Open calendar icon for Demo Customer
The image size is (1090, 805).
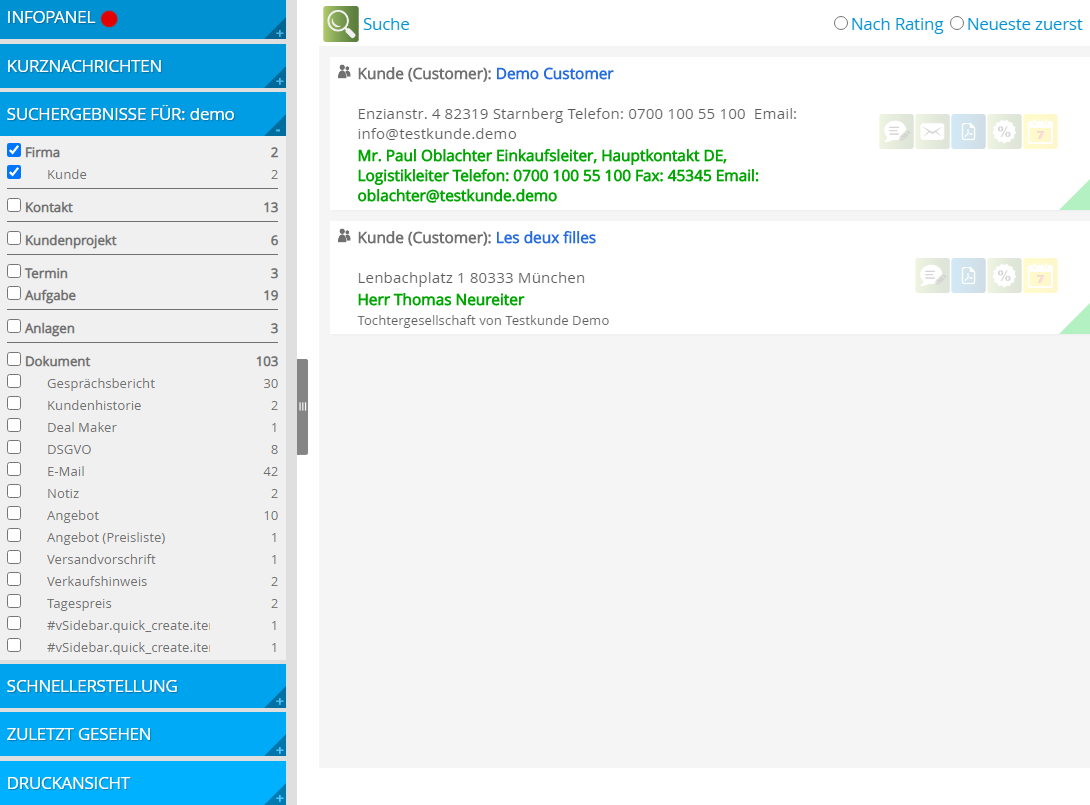(1040, 132)
